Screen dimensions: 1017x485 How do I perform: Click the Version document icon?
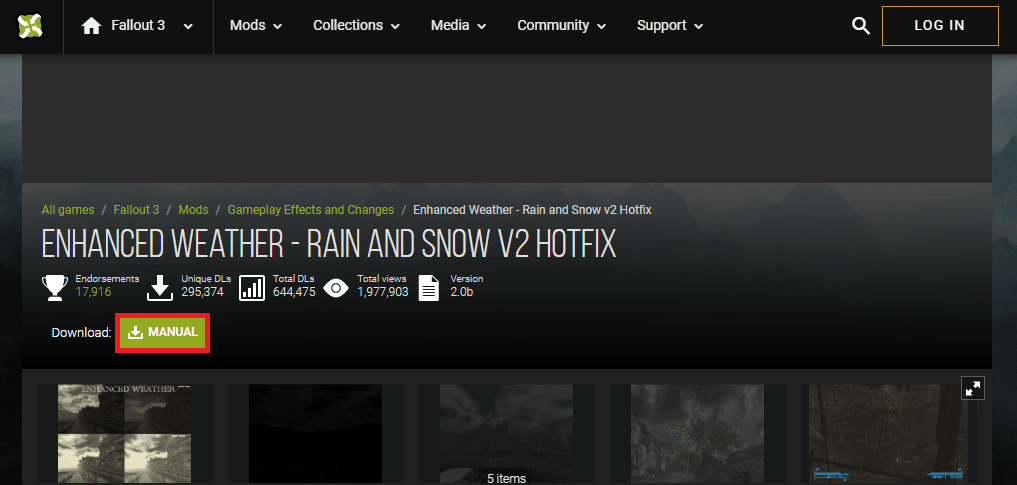tap(429, 287)
